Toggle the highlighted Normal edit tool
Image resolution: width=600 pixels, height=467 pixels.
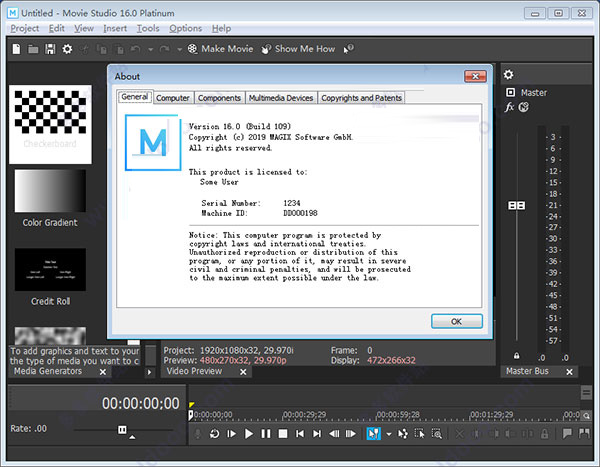coord(373,434)
